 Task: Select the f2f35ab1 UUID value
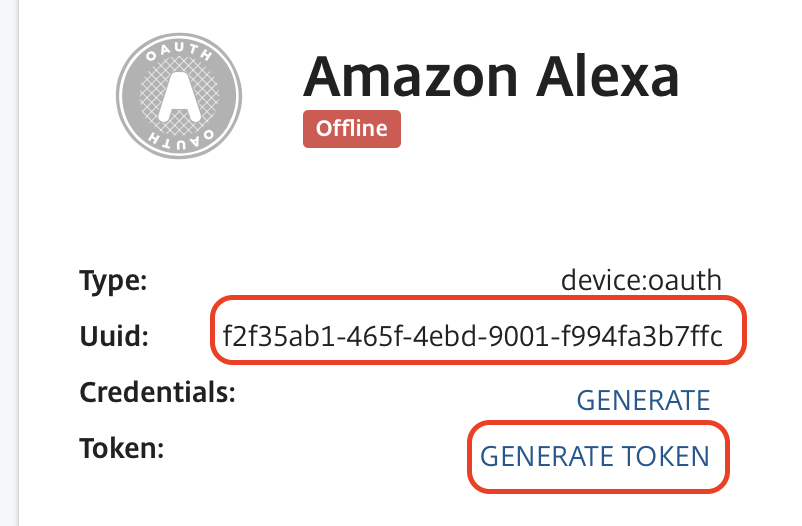click(473, 336)
